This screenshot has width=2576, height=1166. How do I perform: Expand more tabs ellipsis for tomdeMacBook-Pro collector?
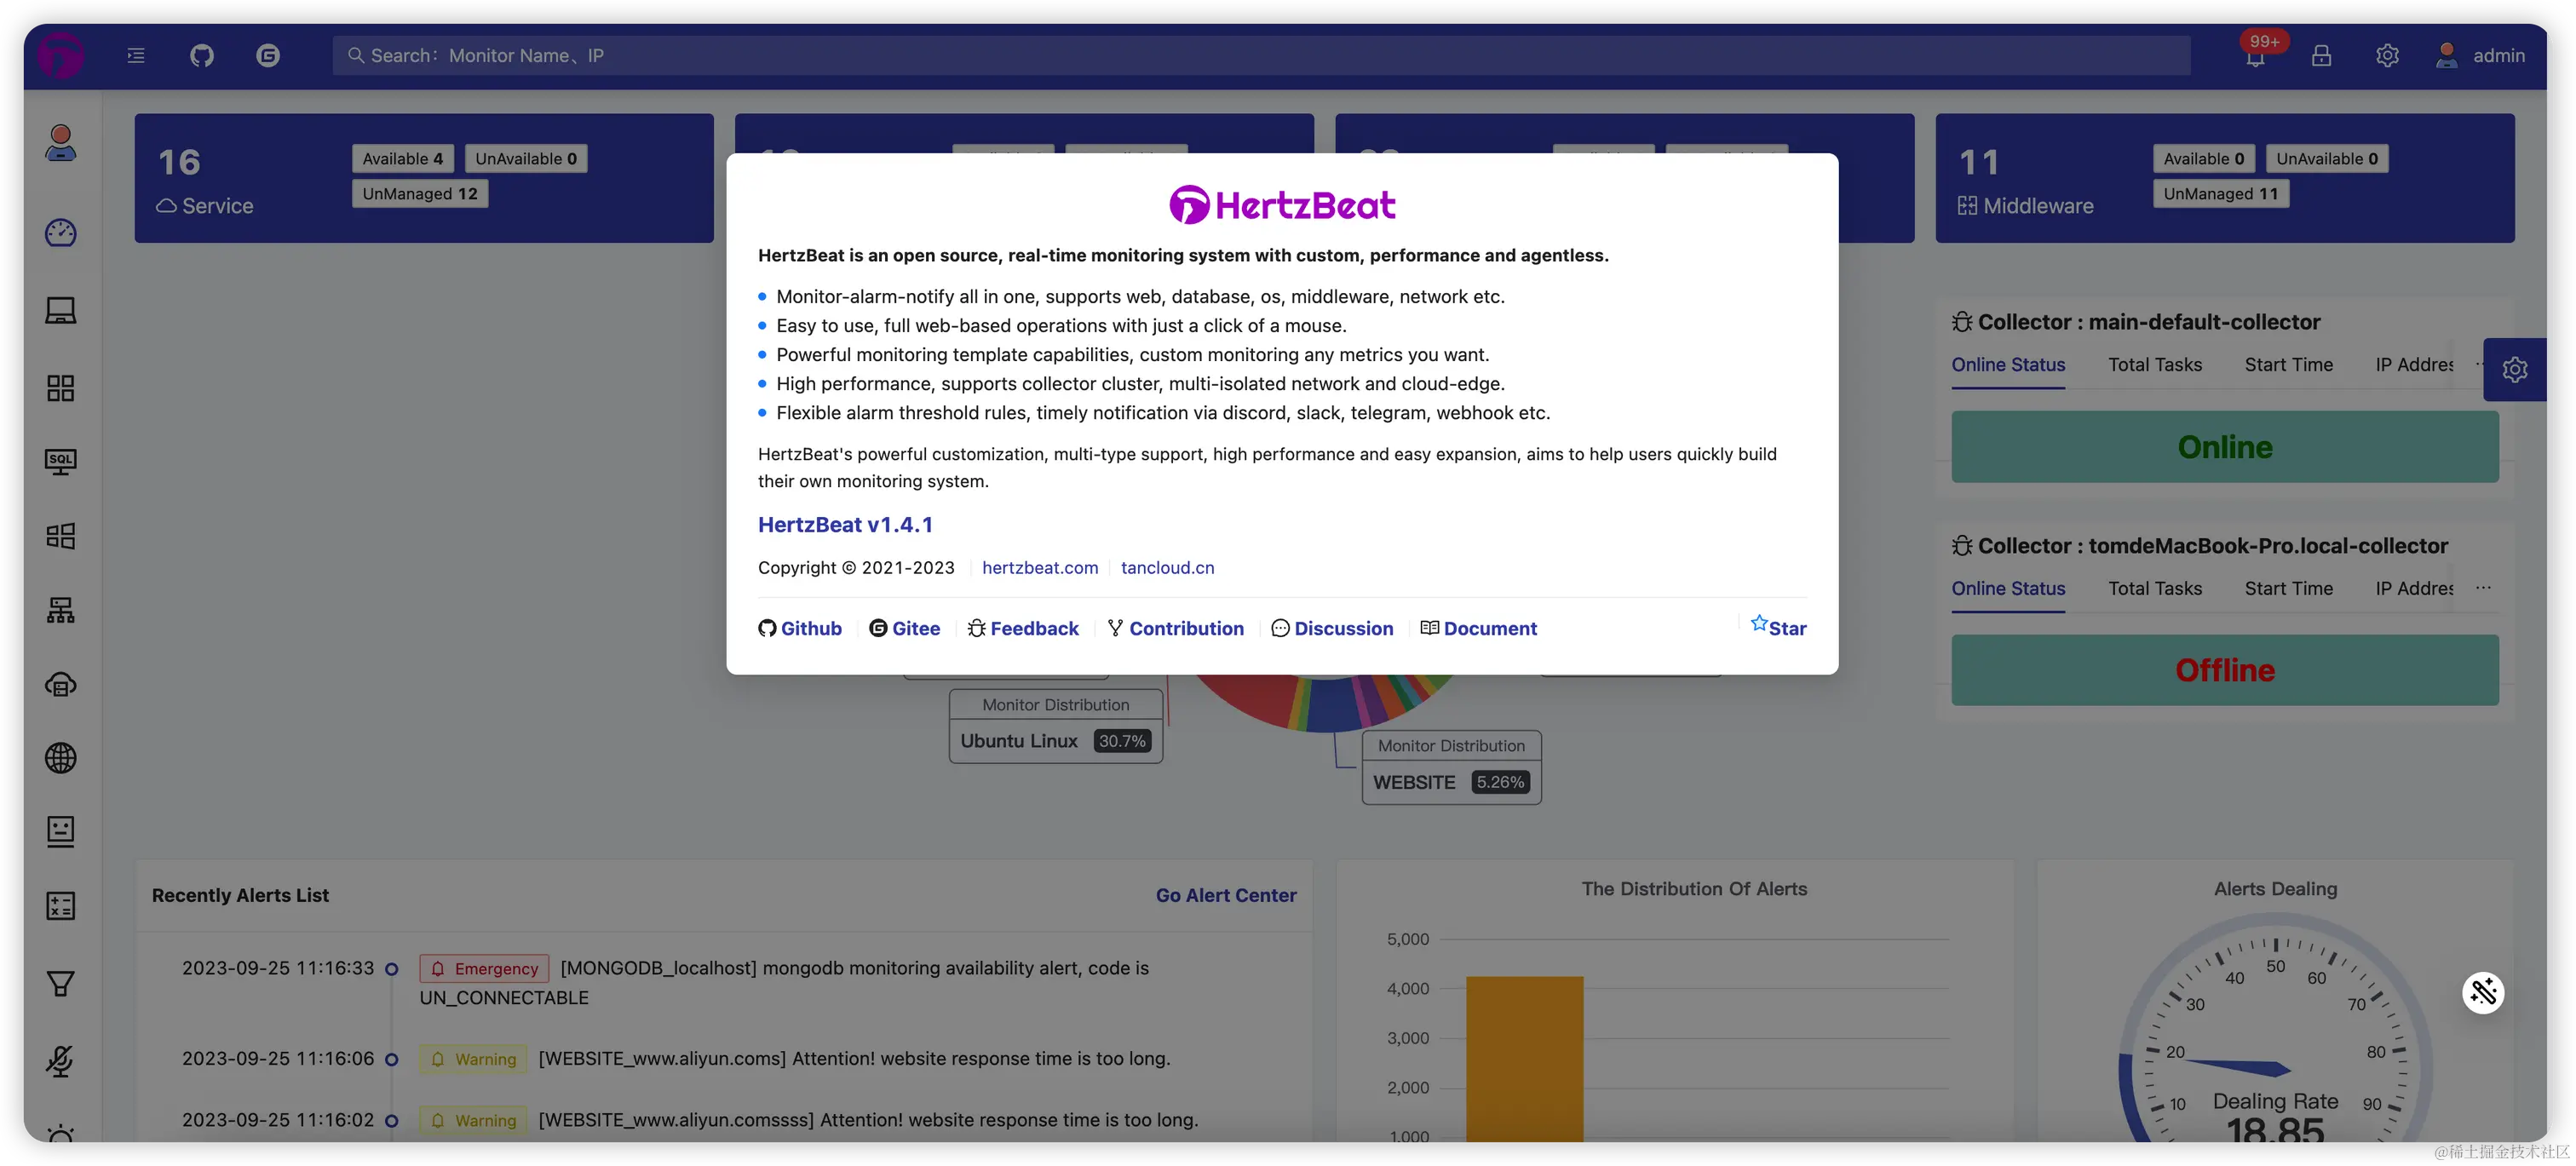point(2483,588)
